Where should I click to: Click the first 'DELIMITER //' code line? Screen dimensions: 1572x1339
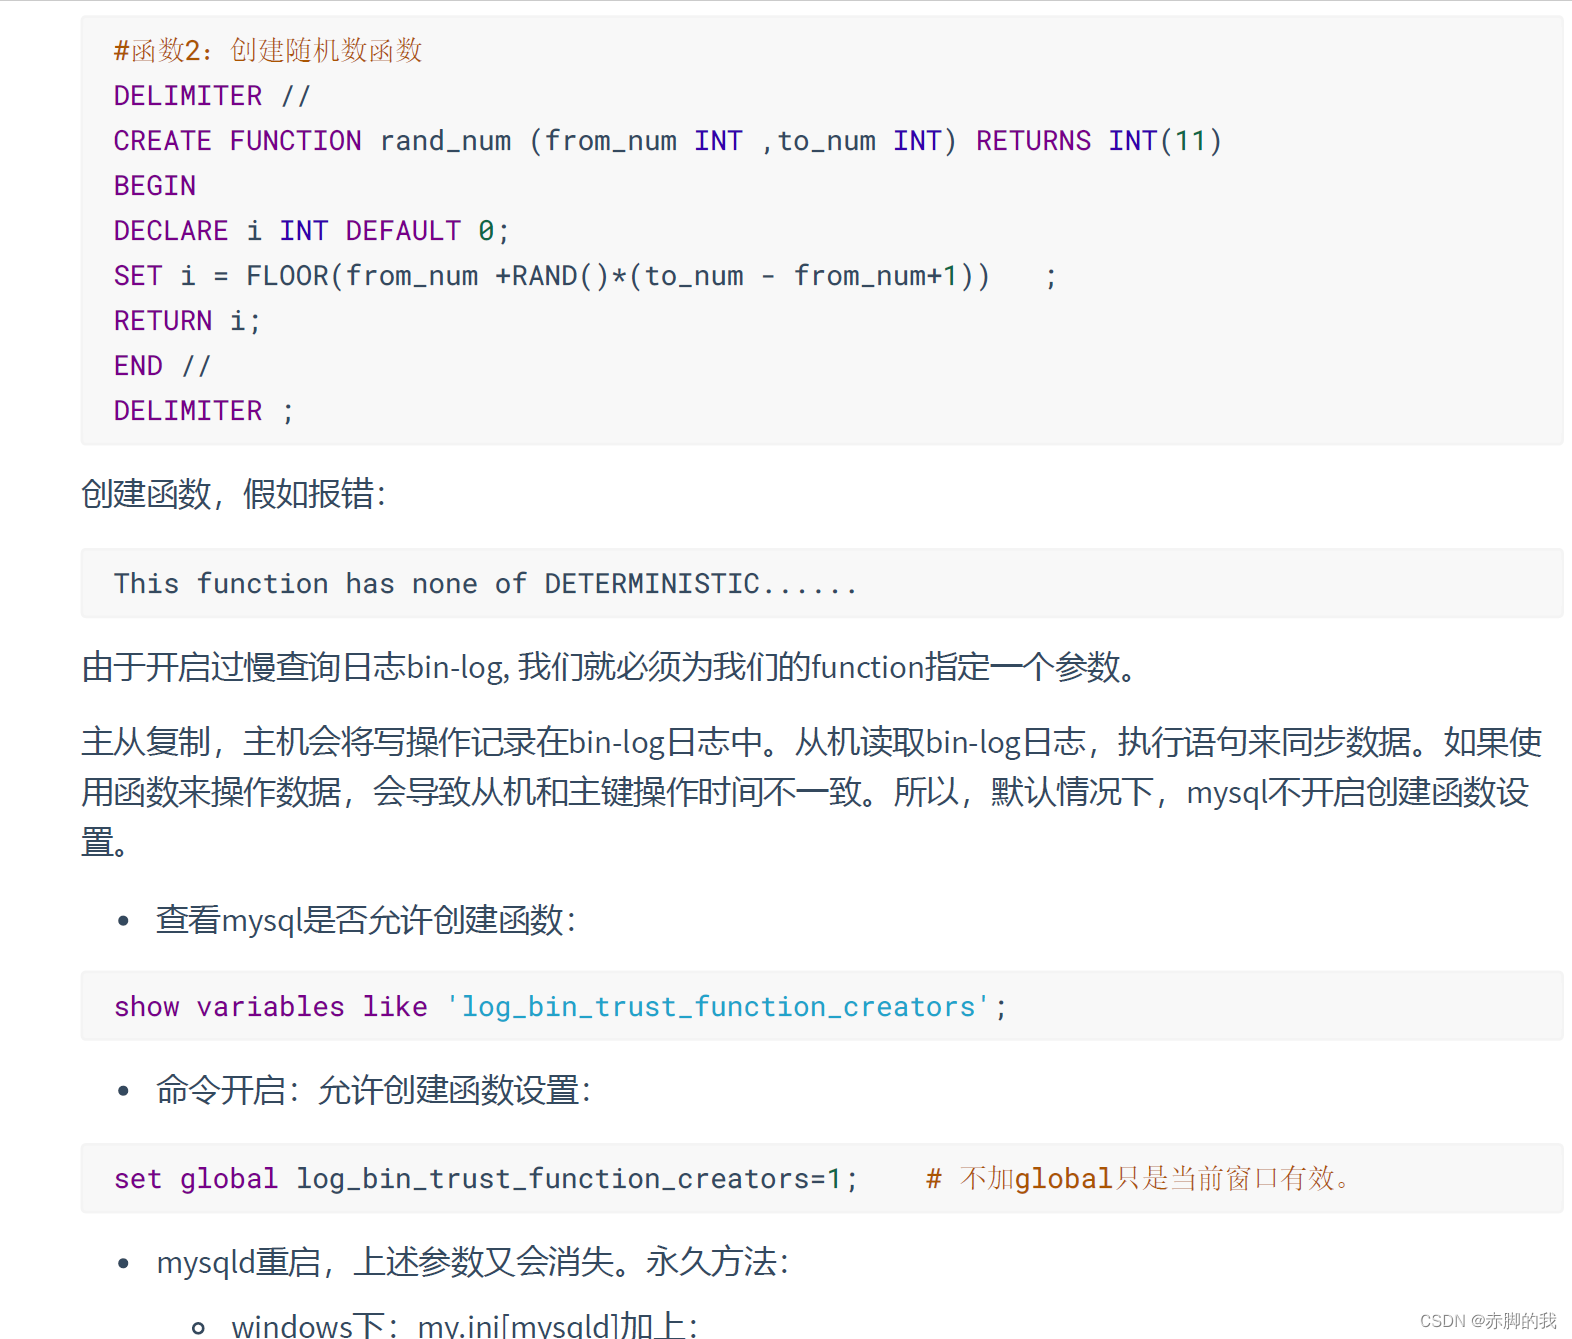pos(212,96)
